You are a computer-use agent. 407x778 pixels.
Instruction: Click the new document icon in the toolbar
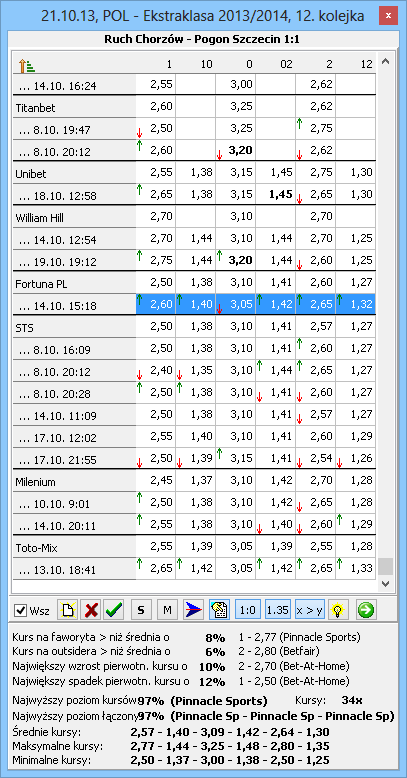click(68, 609)
